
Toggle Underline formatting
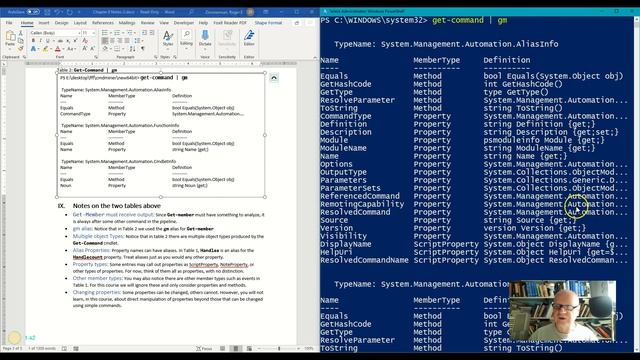click(x=48, y=41)
